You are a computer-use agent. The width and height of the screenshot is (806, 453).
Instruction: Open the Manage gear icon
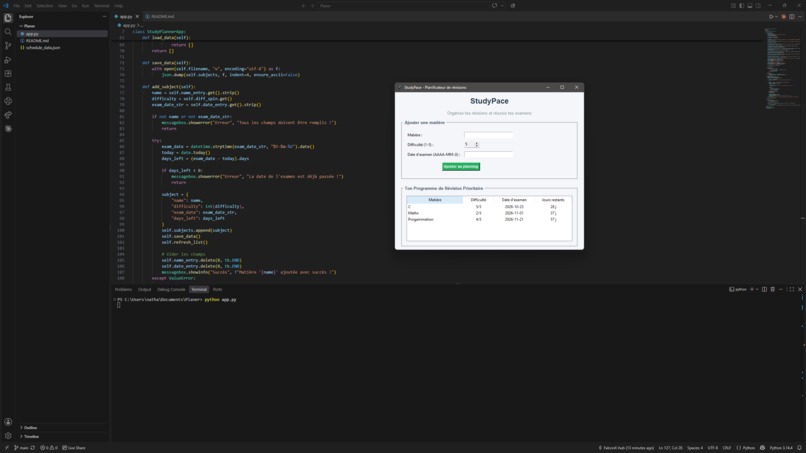point(8,436)
